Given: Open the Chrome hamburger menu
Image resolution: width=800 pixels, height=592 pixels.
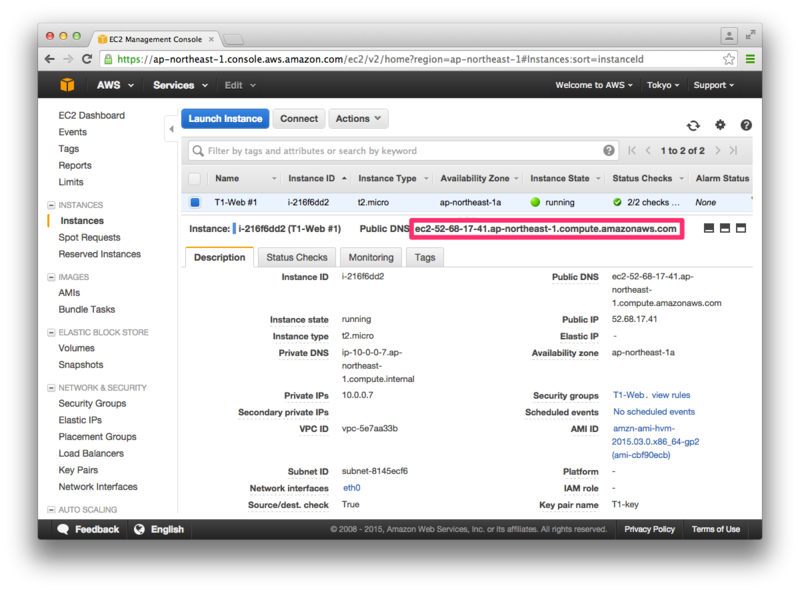Looking at the screenshot, I should click(750, 59).
